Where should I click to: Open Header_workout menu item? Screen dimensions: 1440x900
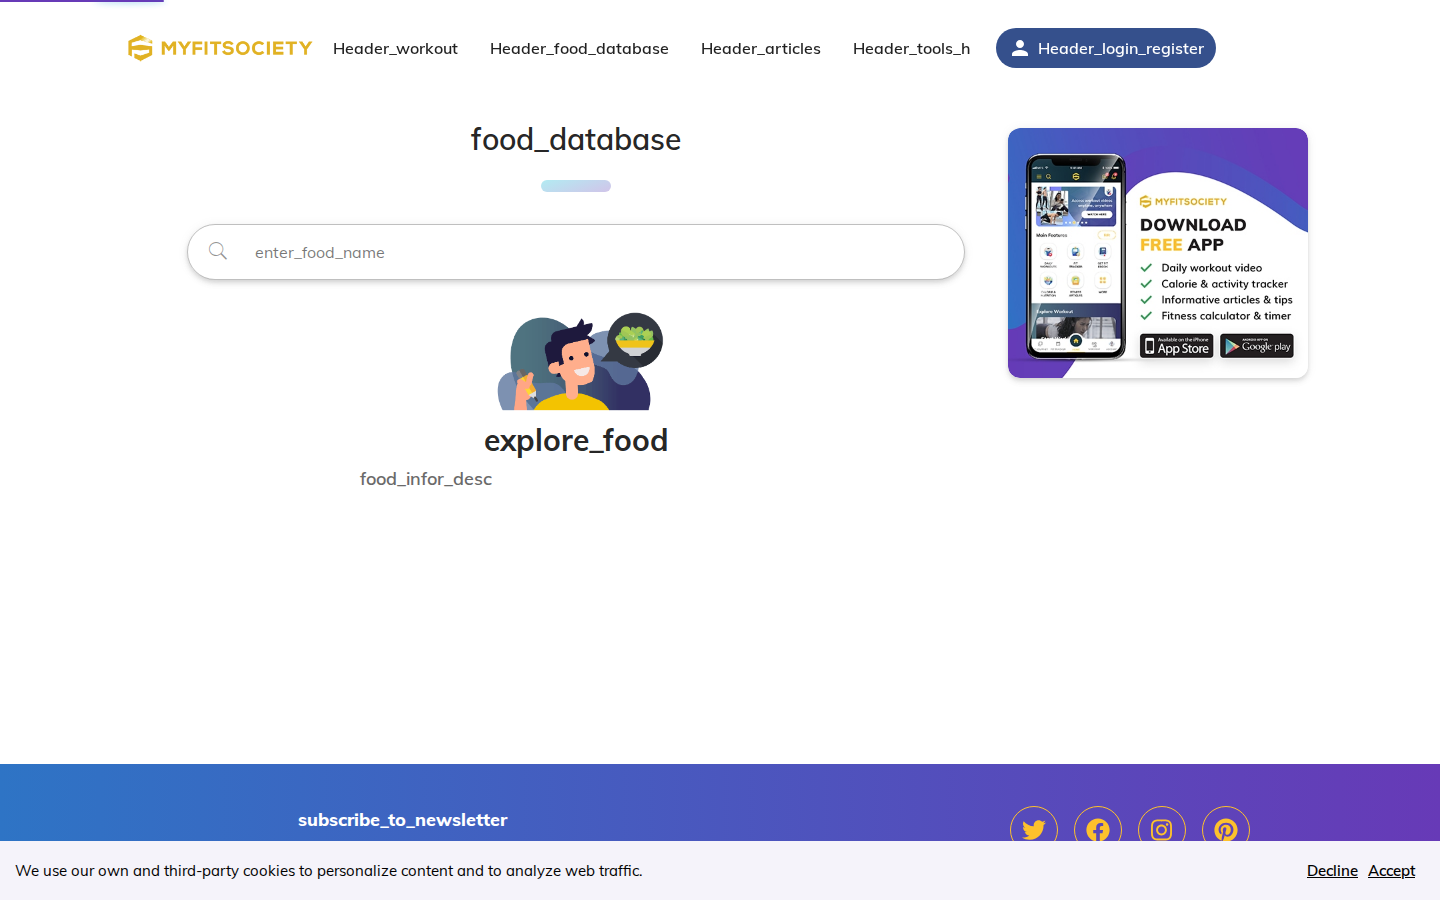(x=395, y=48)
